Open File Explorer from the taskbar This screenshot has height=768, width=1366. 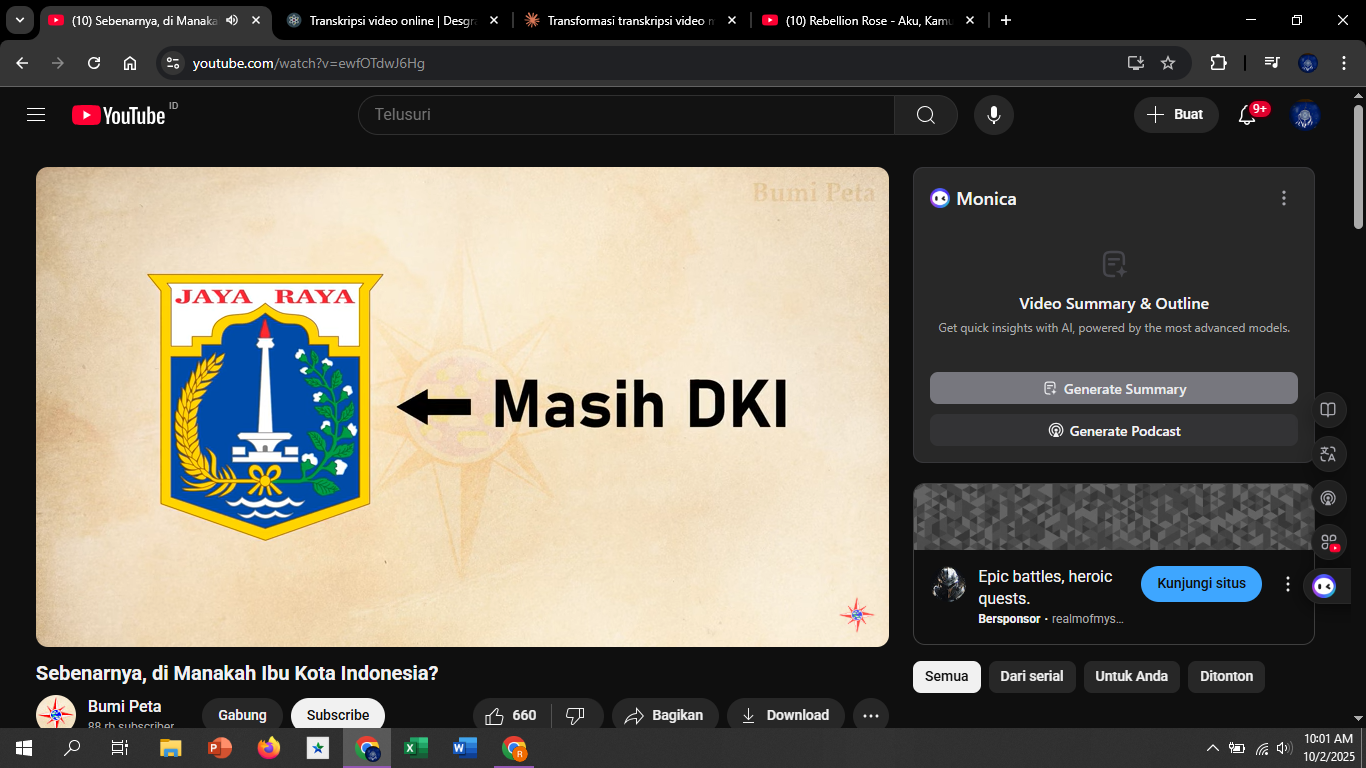[x=170, y=747]
